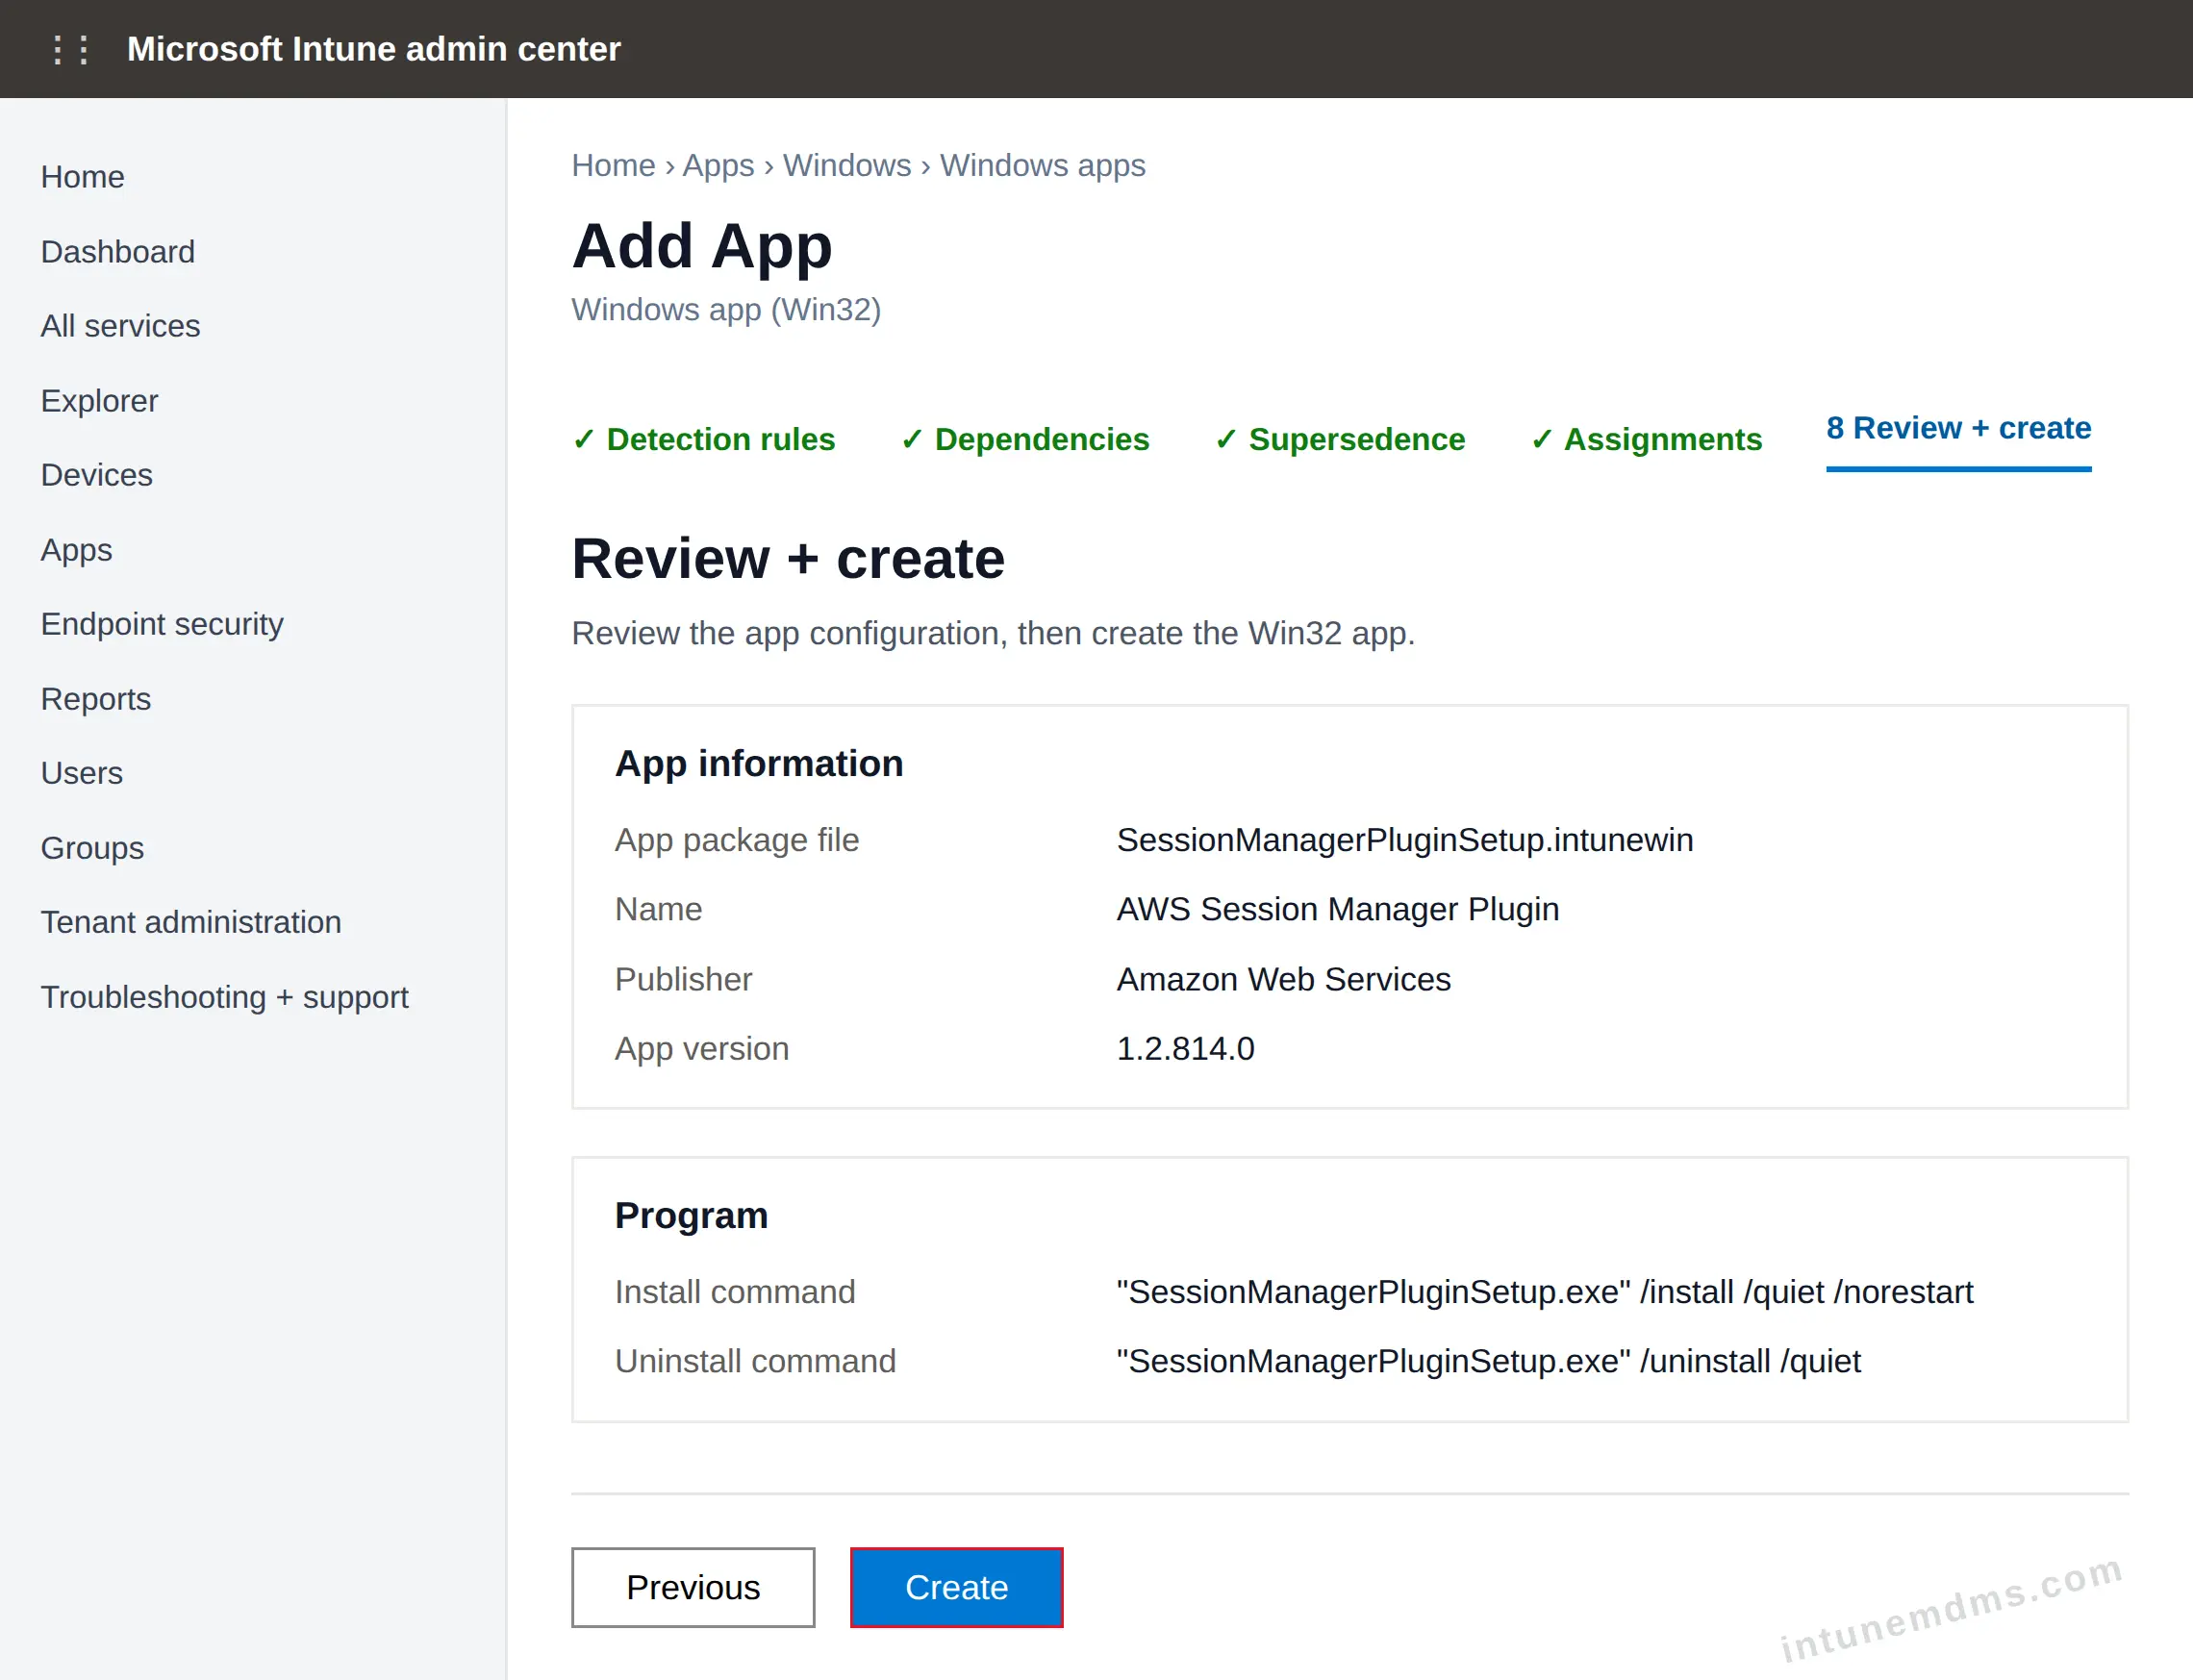Open Endpoint security section
The height and width of the screenshot is (1680, 2193).
click(163, 624)
